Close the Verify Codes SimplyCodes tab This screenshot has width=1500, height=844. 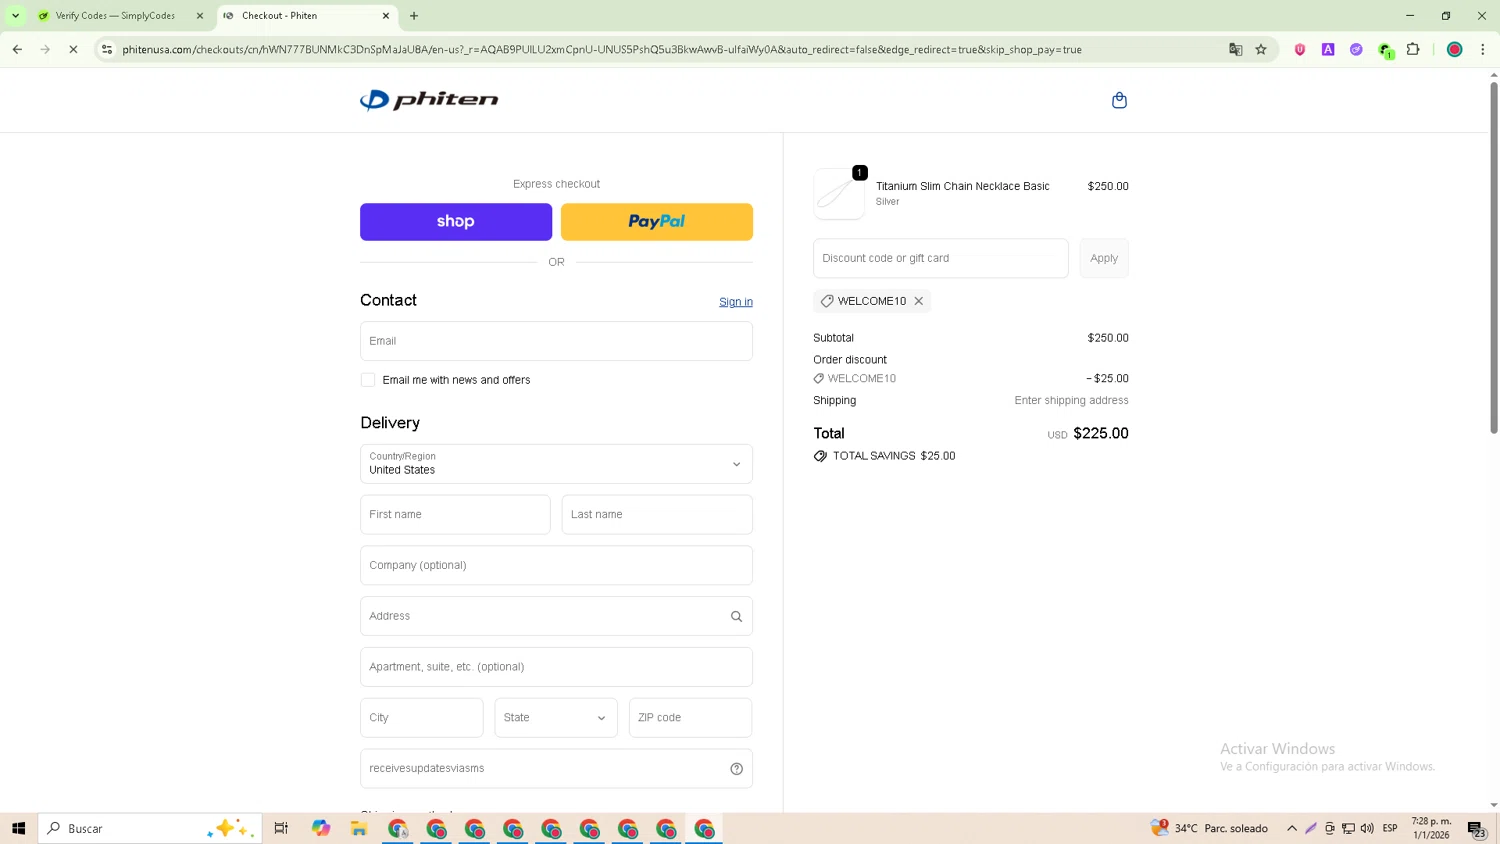(x=199, y=16)
